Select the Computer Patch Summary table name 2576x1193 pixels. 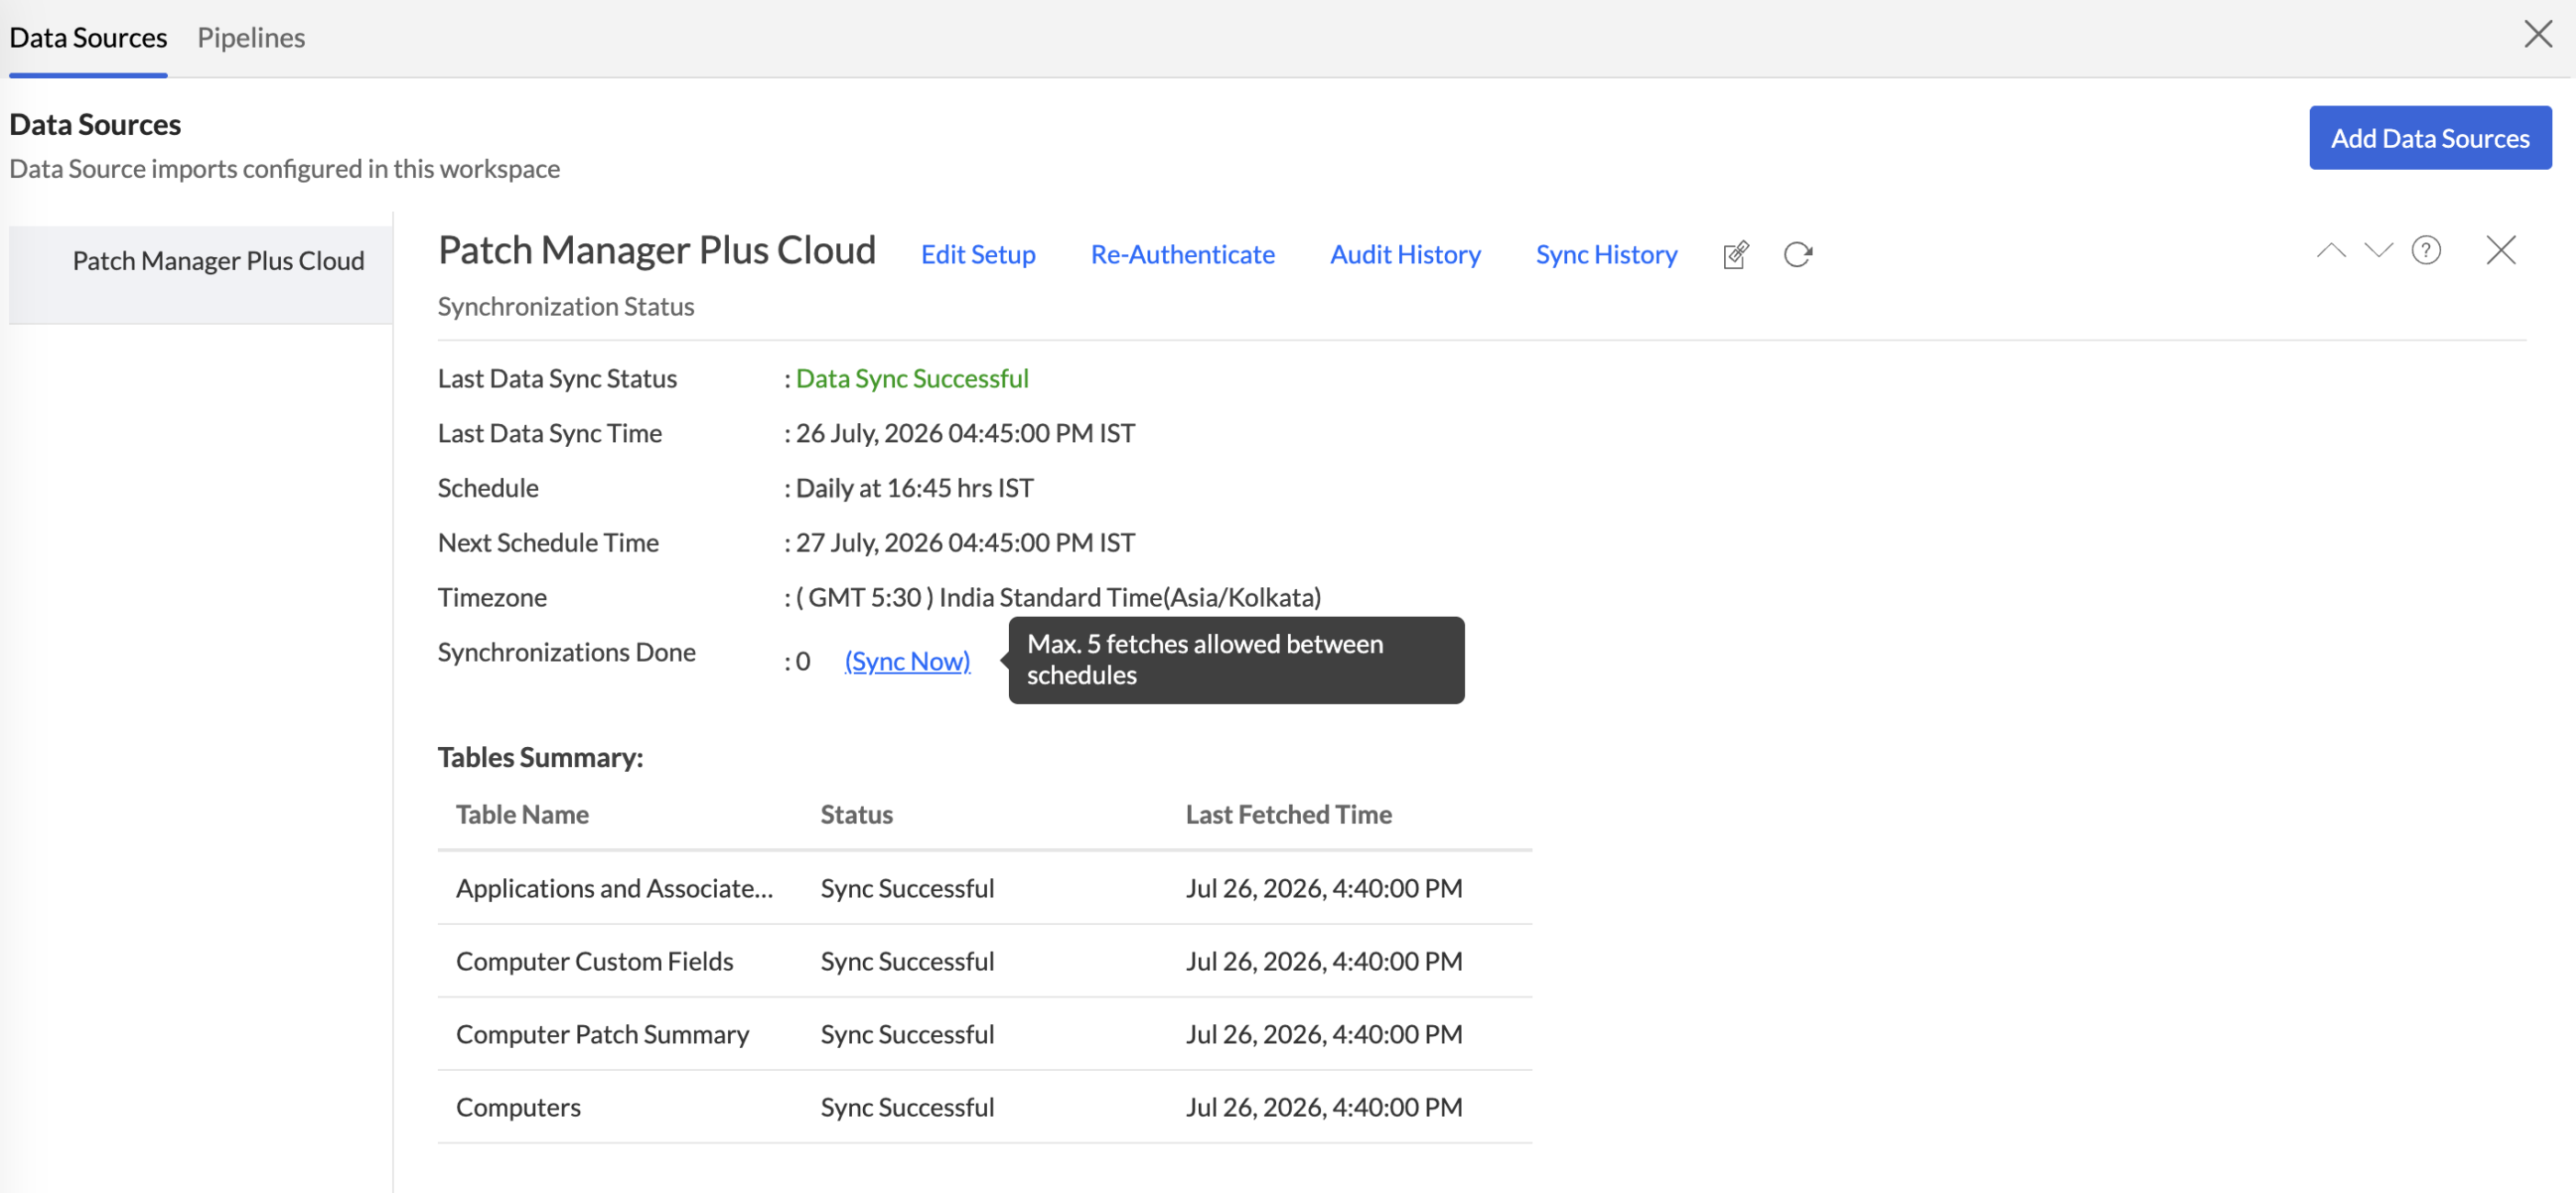[x=602, y=1034]
